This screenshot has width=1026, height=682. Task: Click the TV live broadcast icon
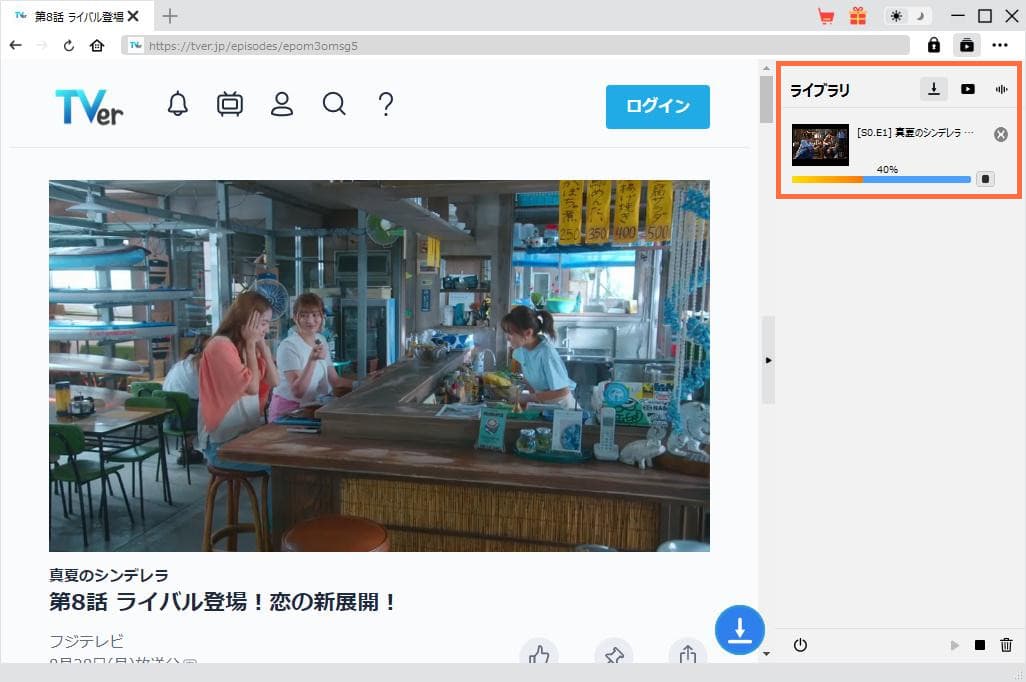click(x=230, y=104)
